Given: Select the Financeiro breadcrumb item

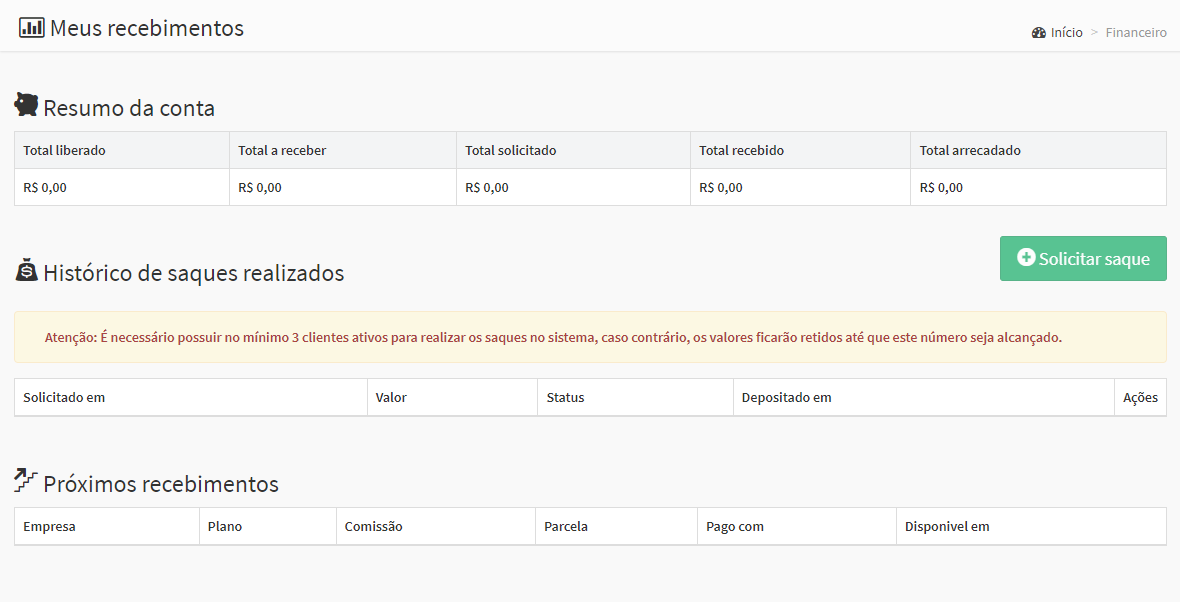Looking at the screenshot, I should pyautogui.click(x=1136, y=33).
